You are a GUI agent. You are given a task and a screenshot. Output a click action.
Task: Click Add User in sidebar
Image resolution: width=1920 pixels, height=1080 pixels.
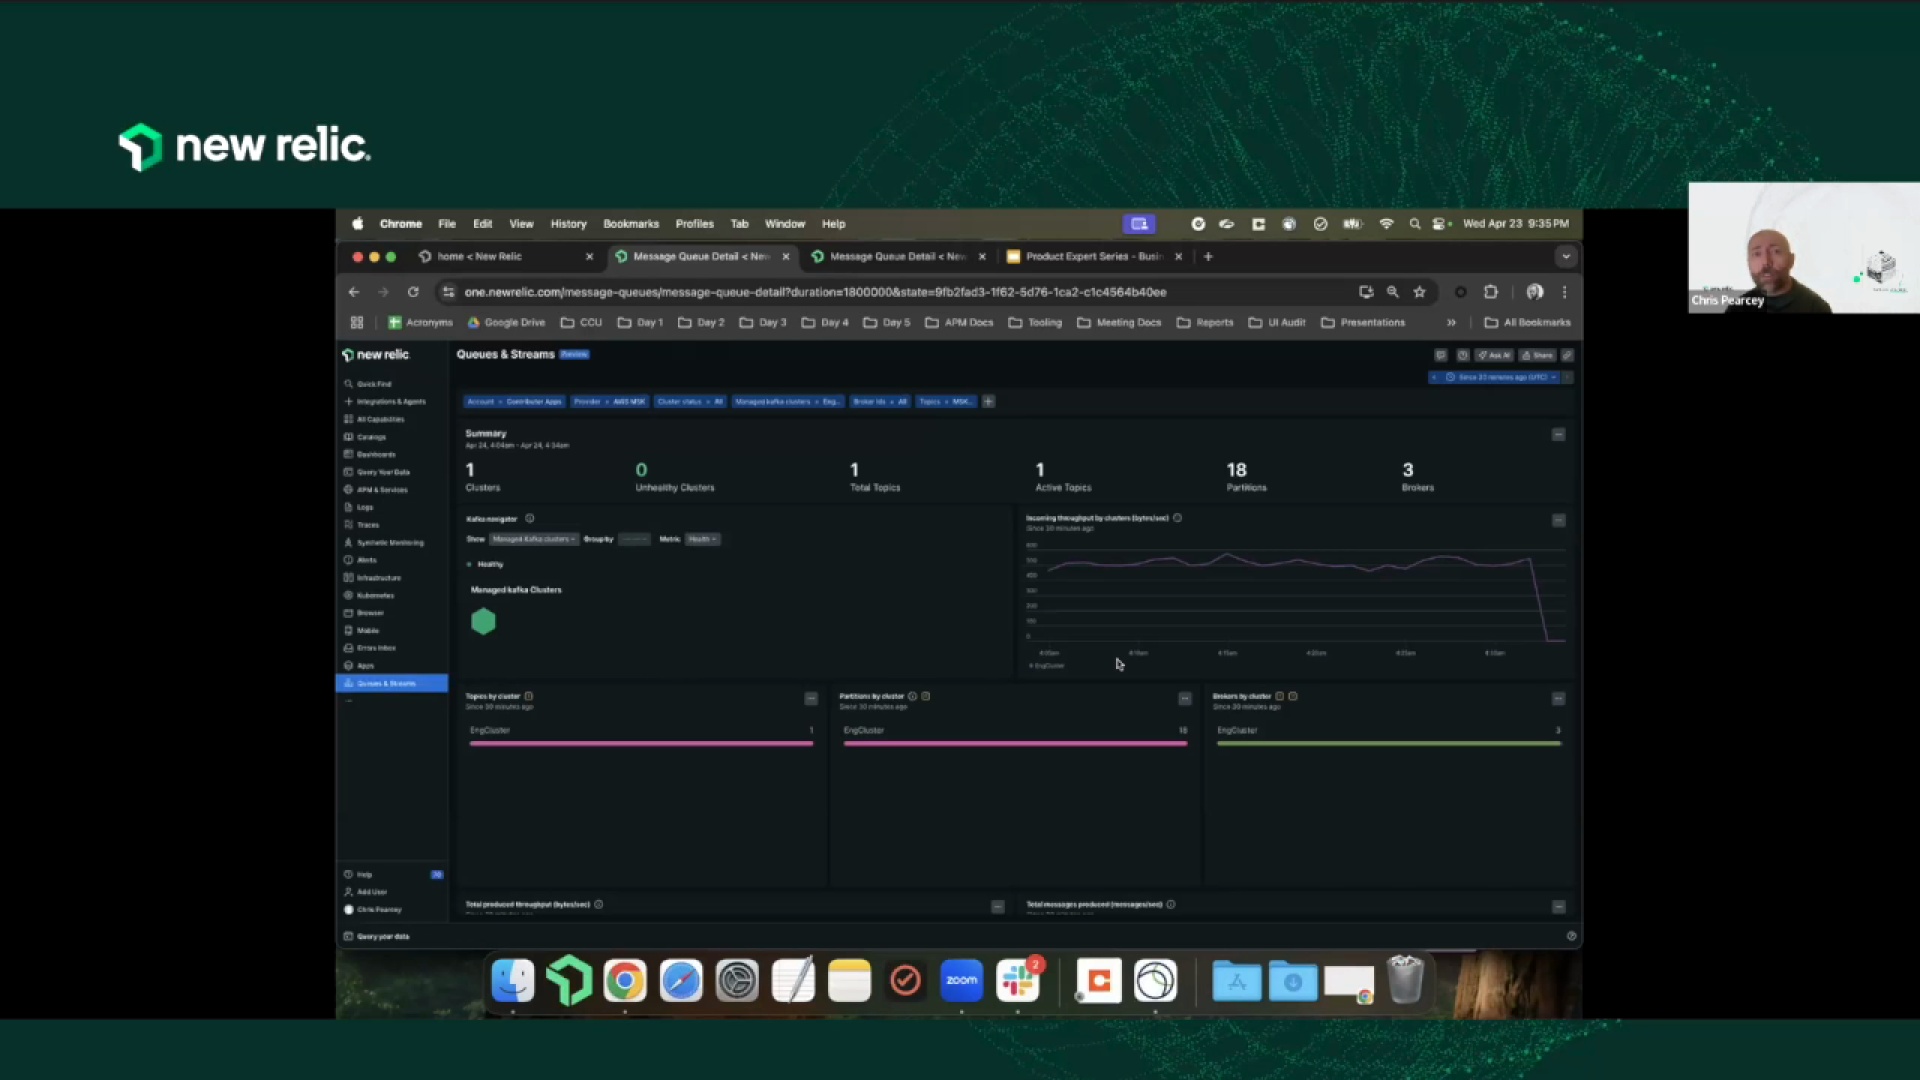366,892
